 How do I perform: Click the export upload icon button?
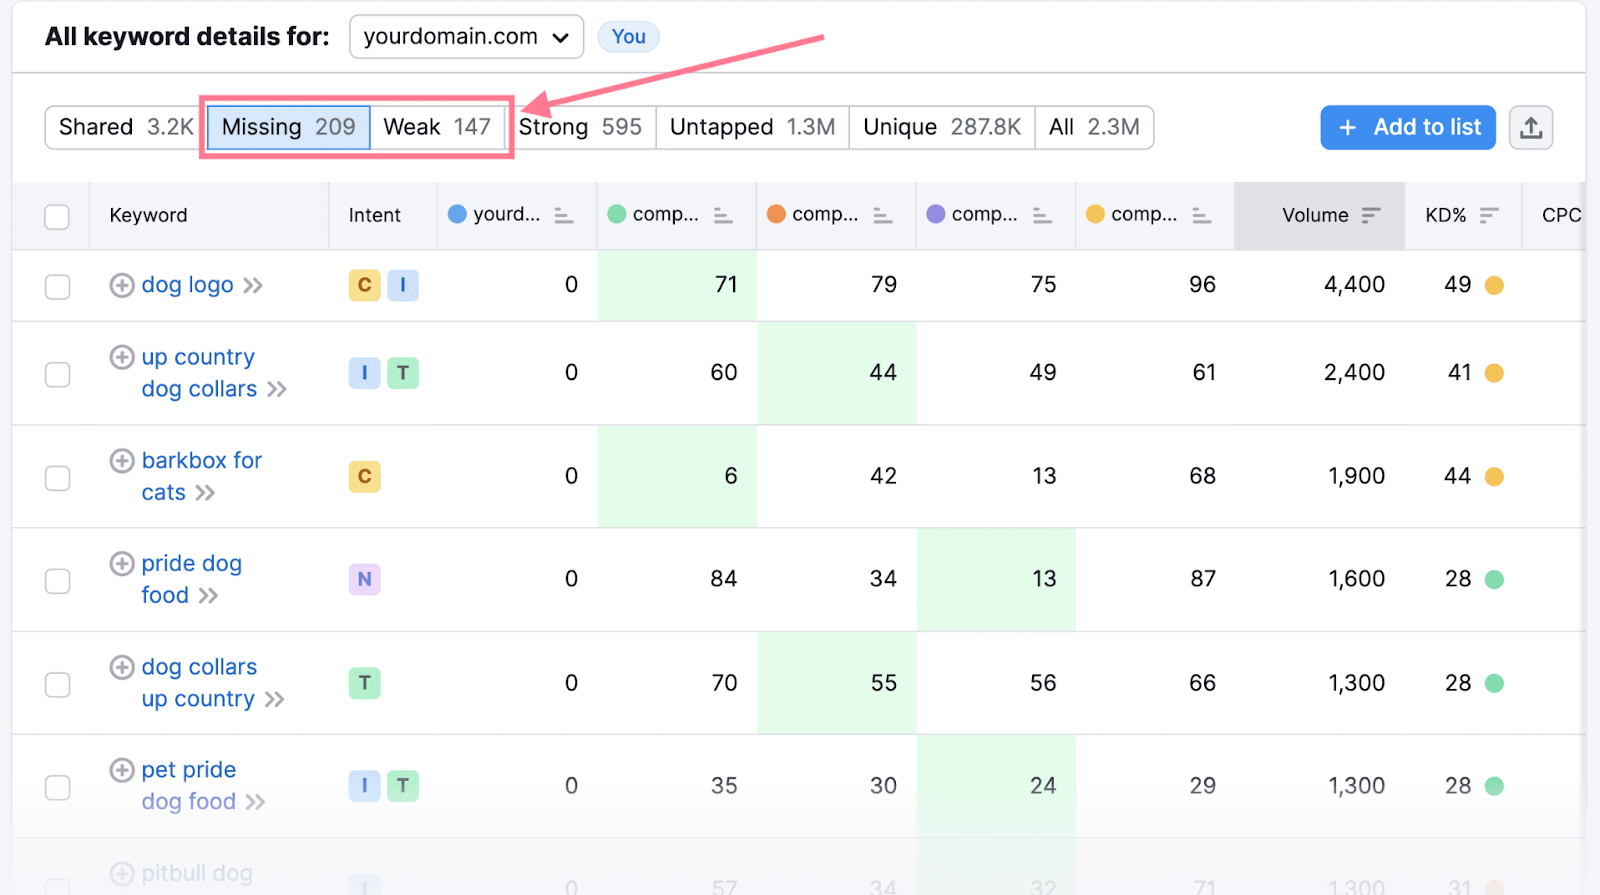1530,128
